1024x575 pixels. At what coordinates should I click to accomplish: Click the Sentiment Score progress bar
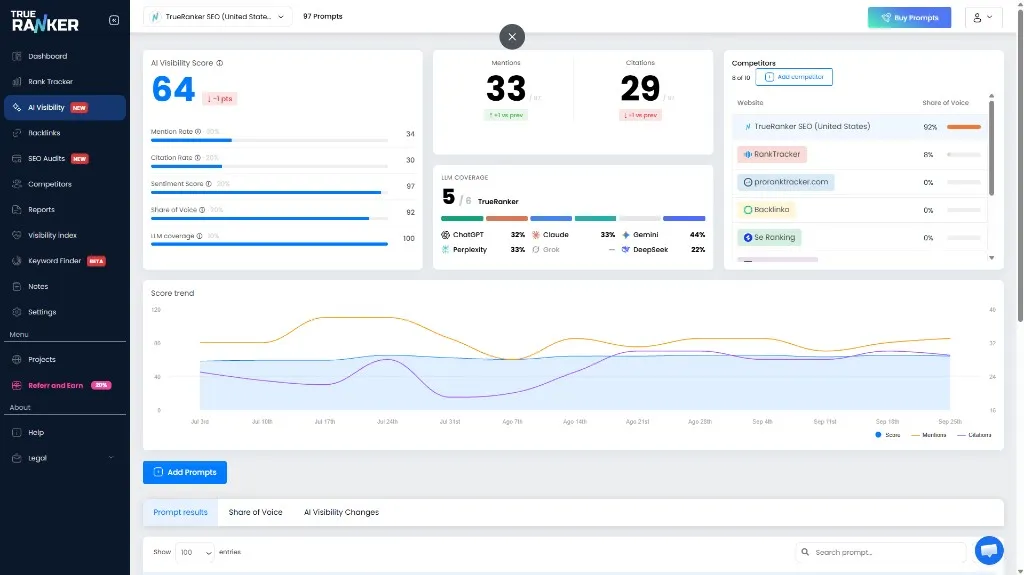(x=269, y=192)
